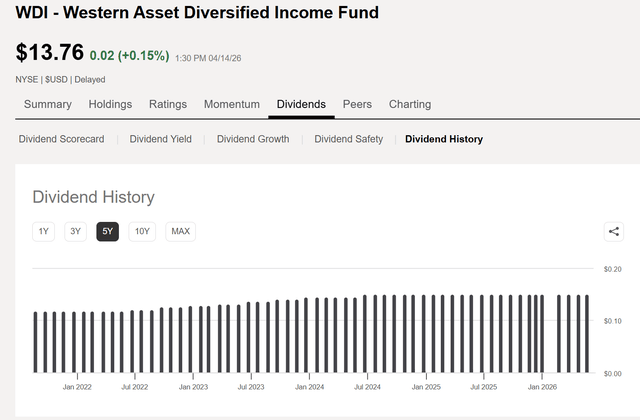Select the 10Y time range
Screen dimensions: 640x420
(142, 231)
